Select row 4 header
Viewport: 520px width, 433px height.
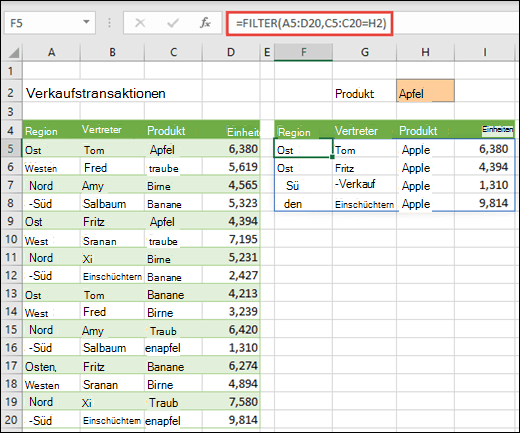tap(11, 130)
